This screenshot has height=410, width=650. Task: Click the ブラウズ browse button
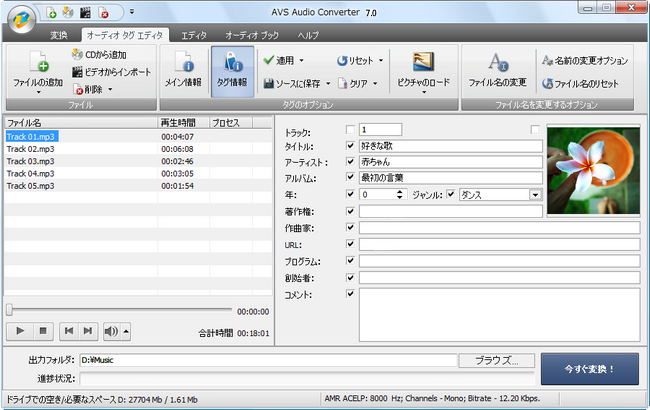496,361
